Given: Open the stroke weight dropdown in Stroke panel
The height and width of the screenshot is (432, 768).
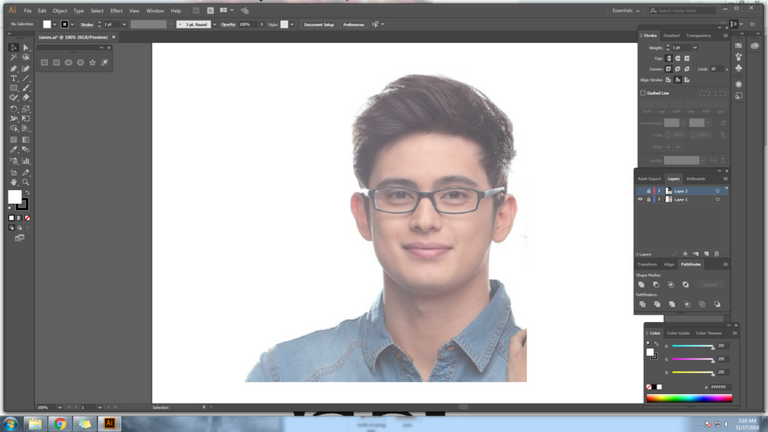Looking at the screenshot, I should (x=695, y=47).
